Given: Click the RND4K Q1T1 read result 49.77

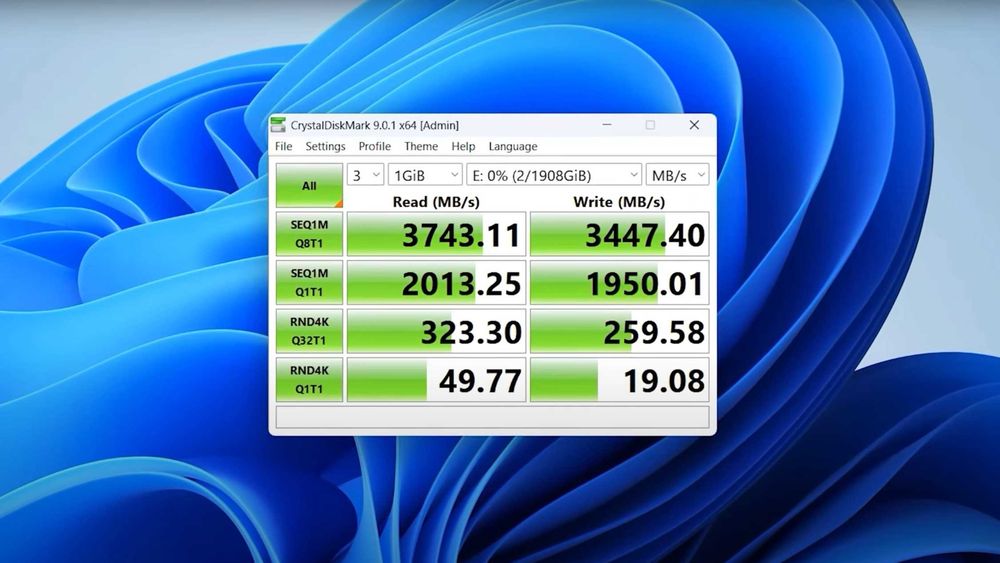Looking at the screenshot, I should tap(436, 379).
